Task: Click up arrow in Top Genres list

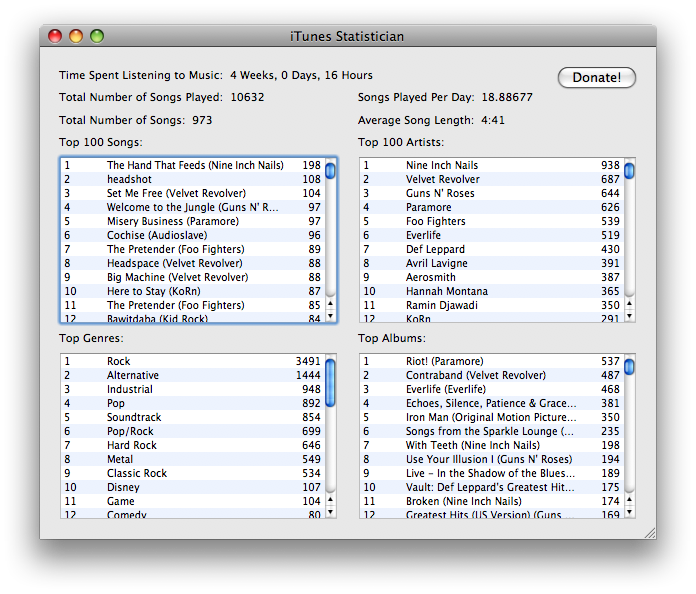Action: [330, 499]
